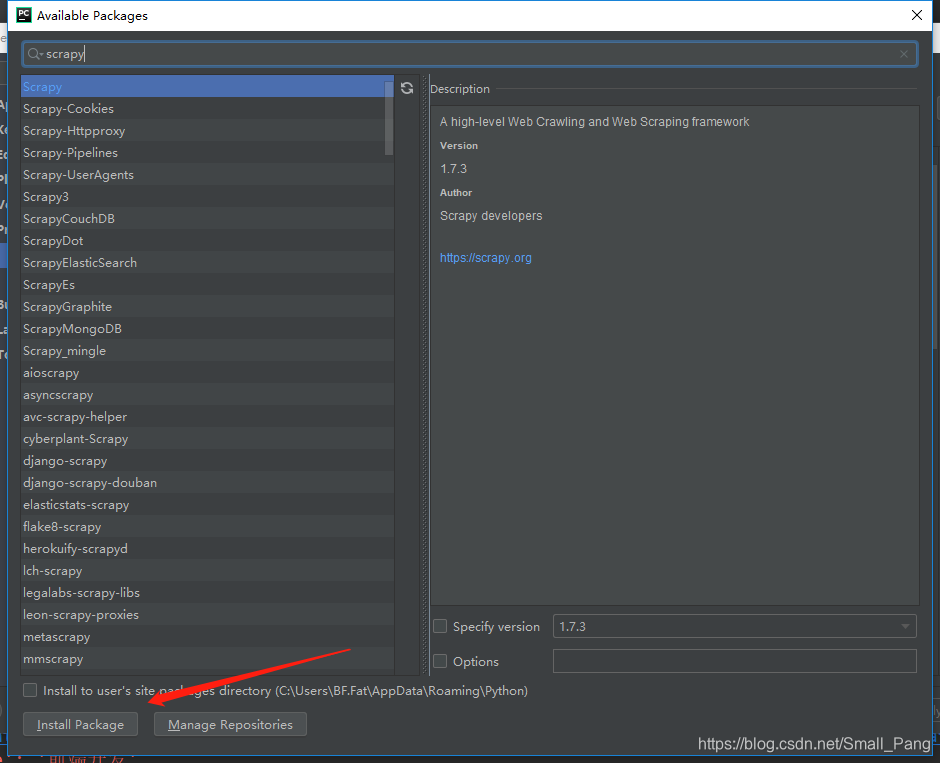Select ScrapyElasticSearch package
Image resolution: width=940 pixels, height=763 pixels.
(207, 263)
